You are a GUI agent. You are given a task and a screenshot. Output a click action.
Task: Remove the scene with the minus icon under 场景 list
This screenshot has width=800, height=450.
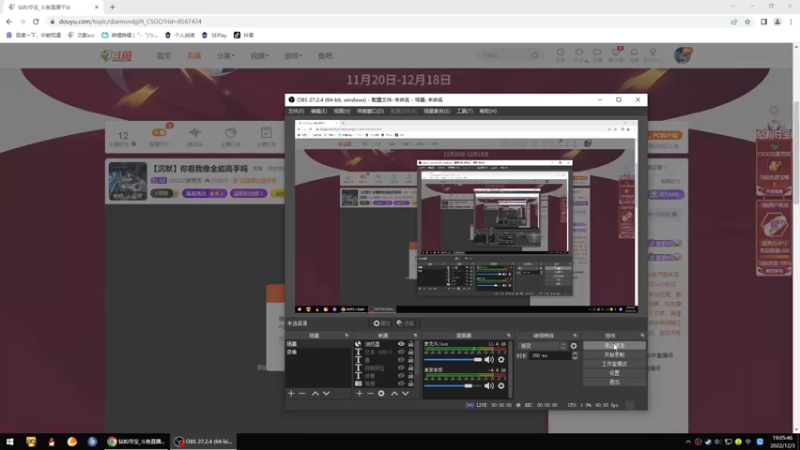click(302, 393)
